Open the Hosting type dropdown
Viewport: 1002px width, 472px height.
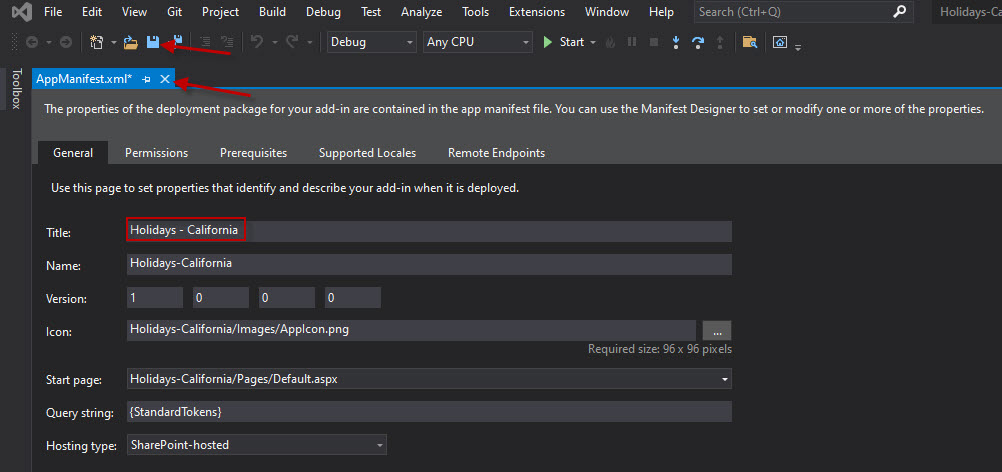tap(257, 445)
